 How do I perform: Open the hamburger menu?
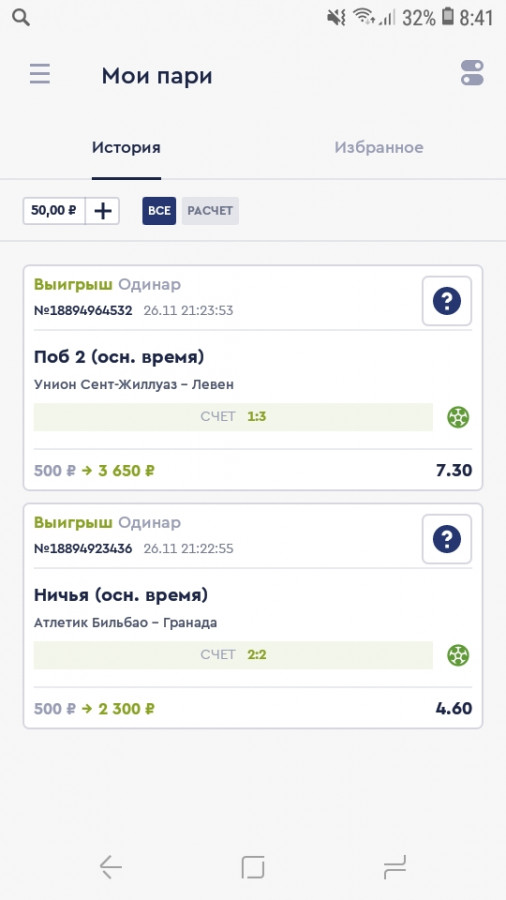[40, 74]
